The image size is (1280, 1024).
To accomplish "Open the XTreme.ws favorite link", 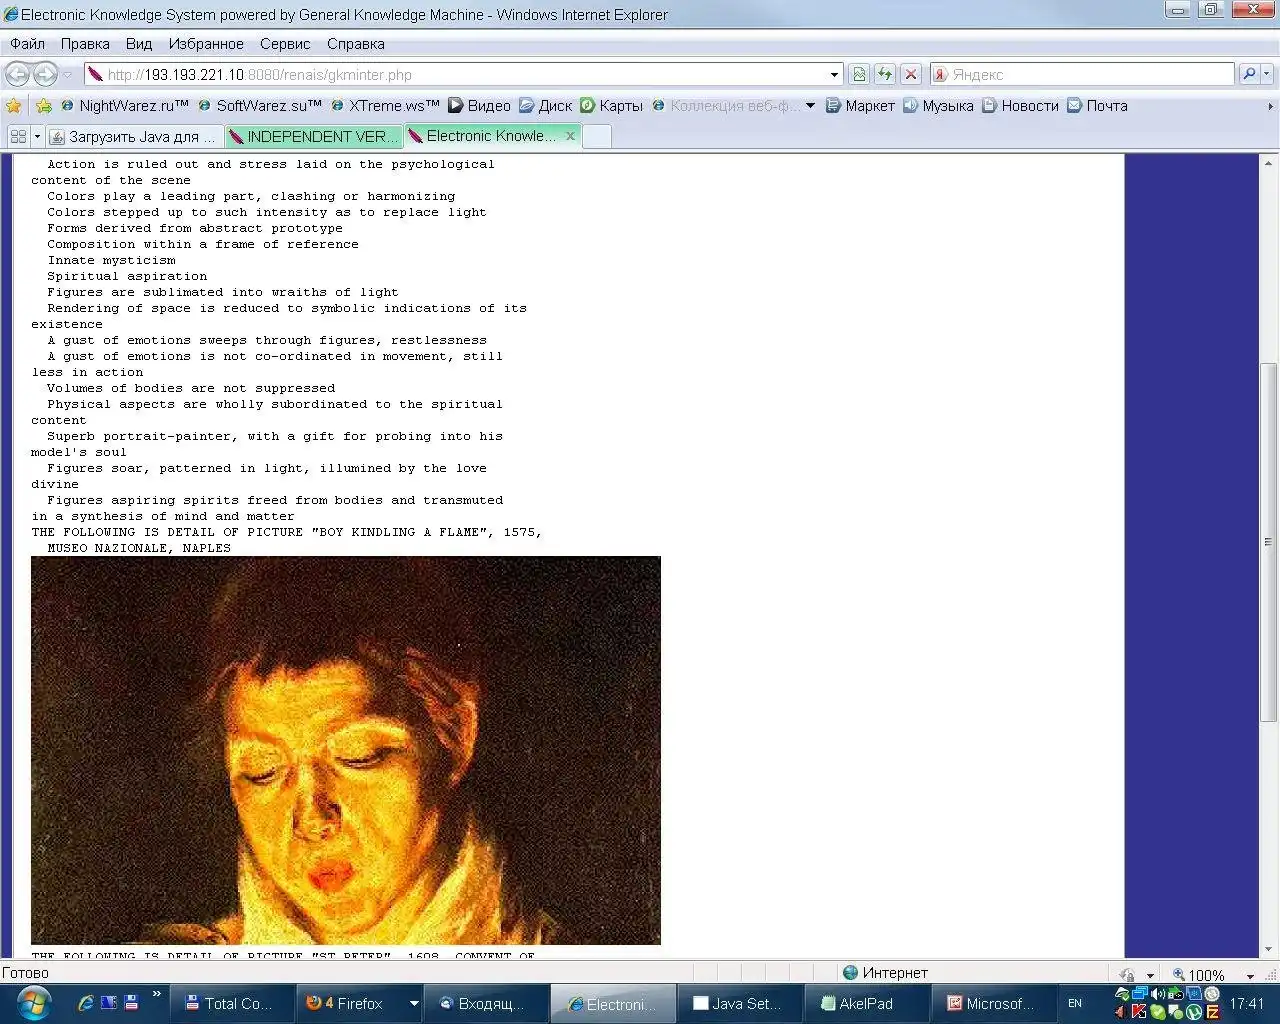I will pyautogui.click(x=386, y=105).
